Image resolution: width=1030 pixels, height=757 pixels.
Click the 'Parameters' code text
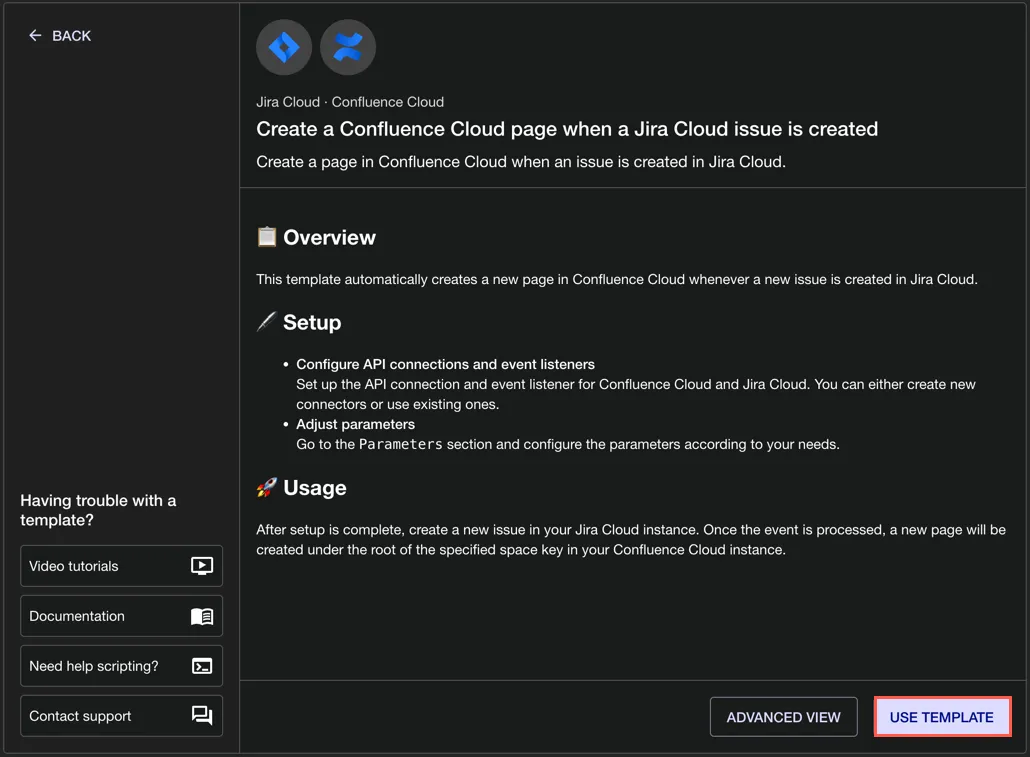point(401,444)
